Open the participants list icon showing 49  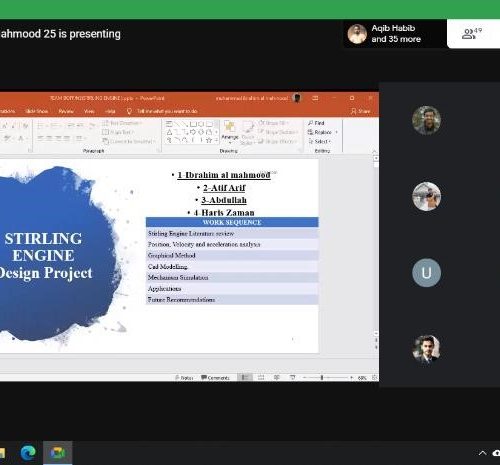[472, 33]
